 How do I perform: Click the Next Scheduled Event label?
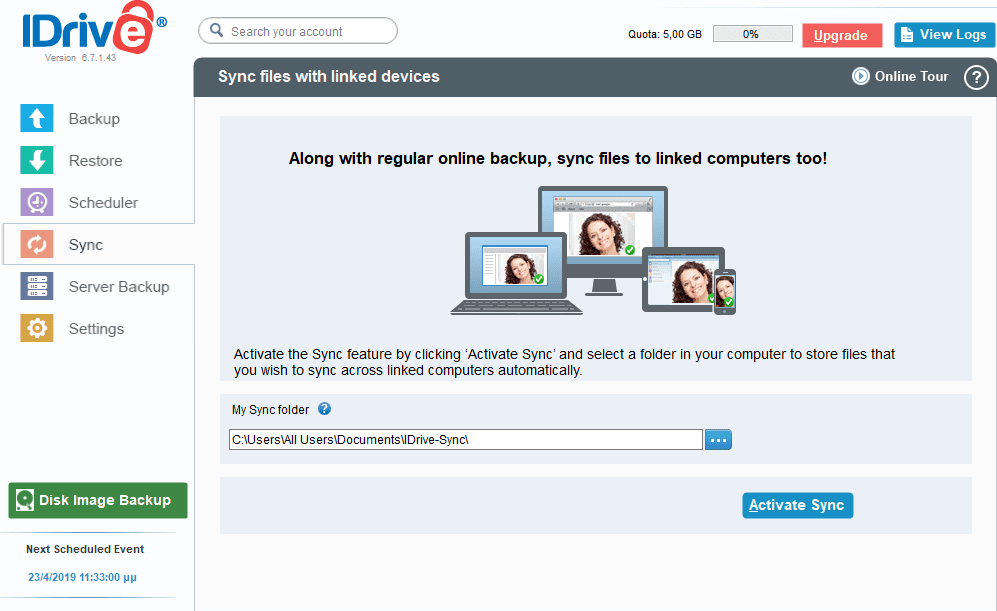pyautogui.click(x=85, y=549)
